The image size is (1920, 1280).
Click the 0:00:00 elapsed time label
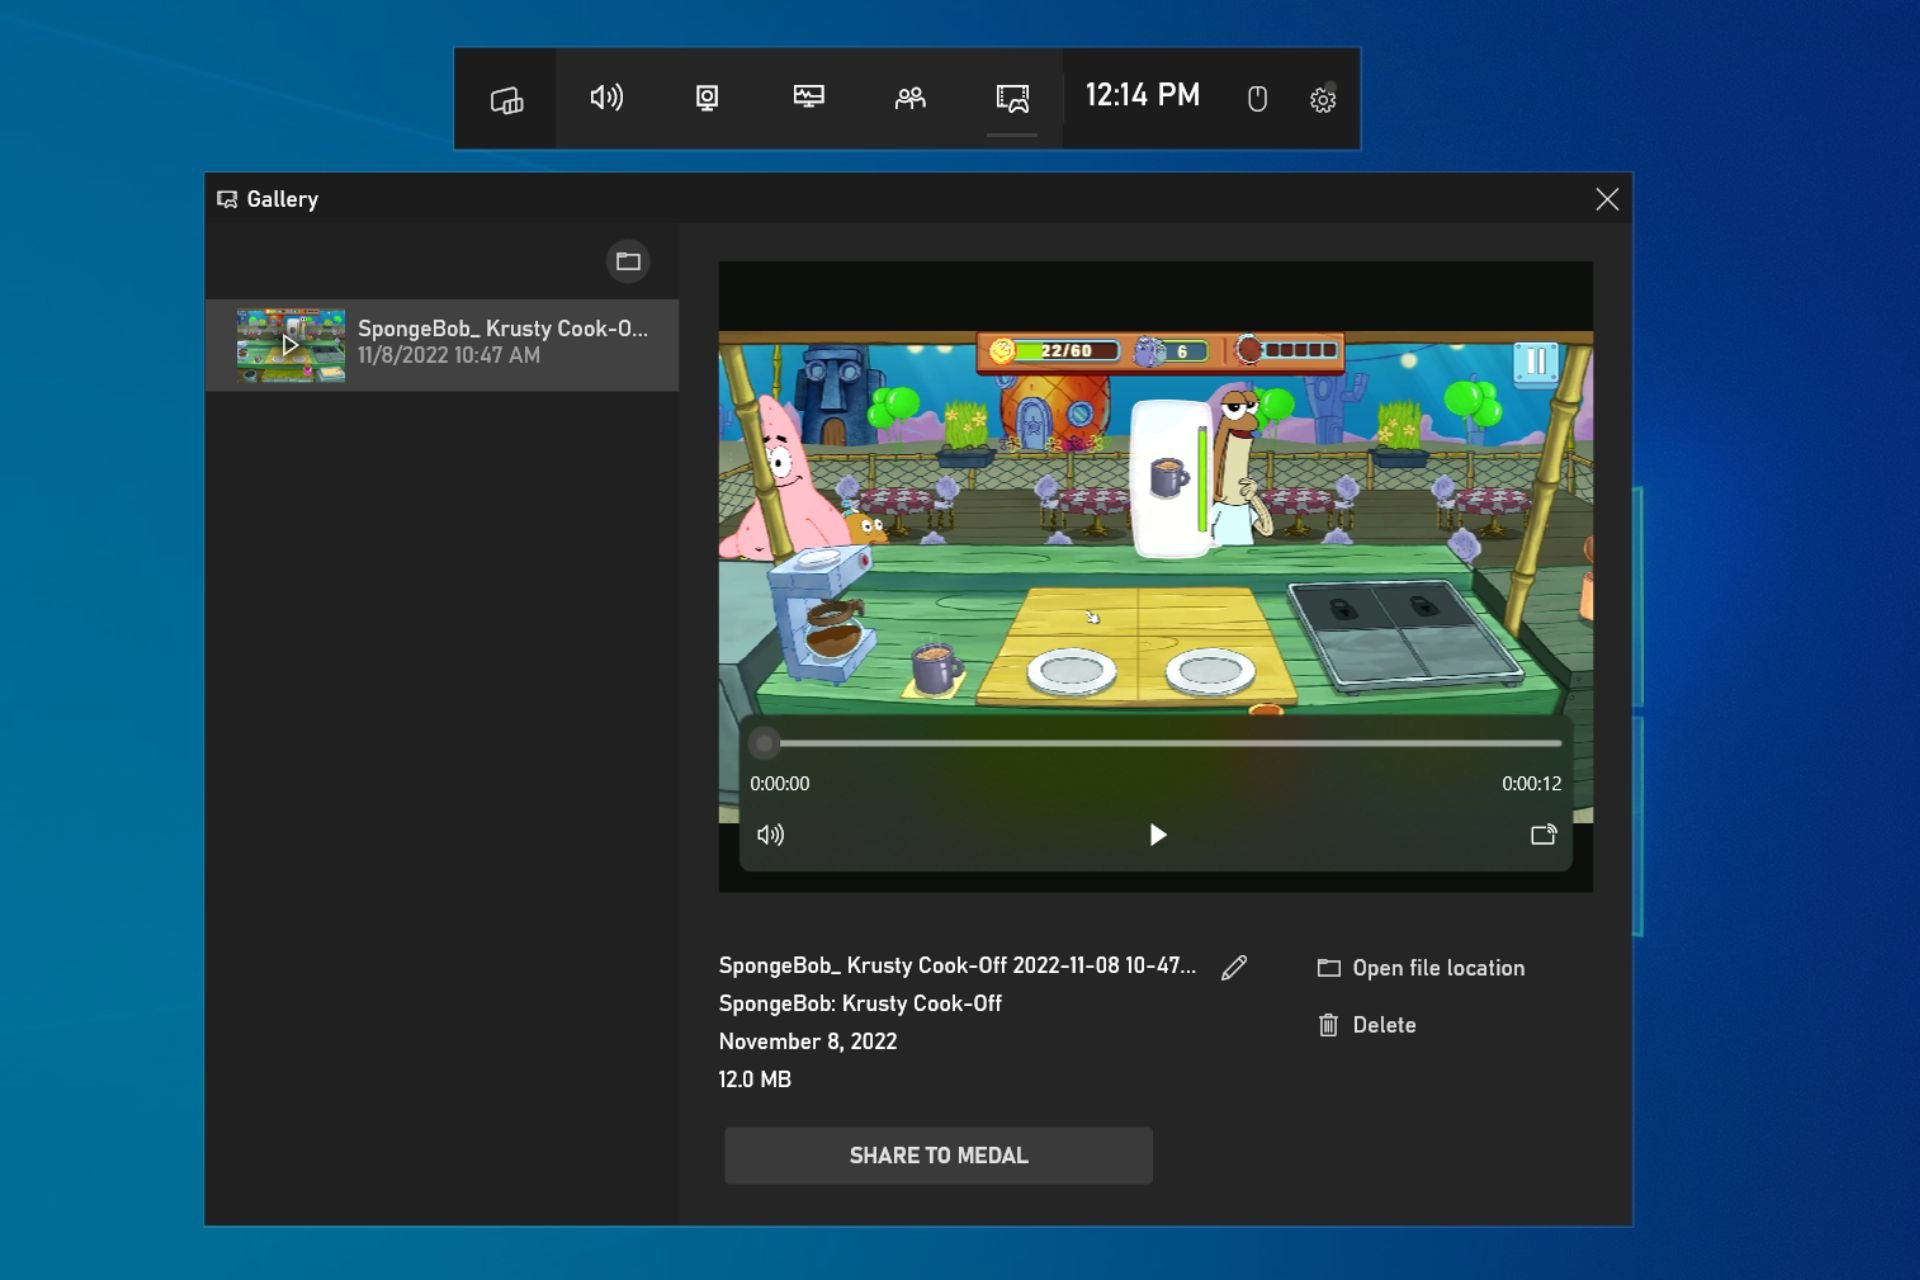coord(780,784)
